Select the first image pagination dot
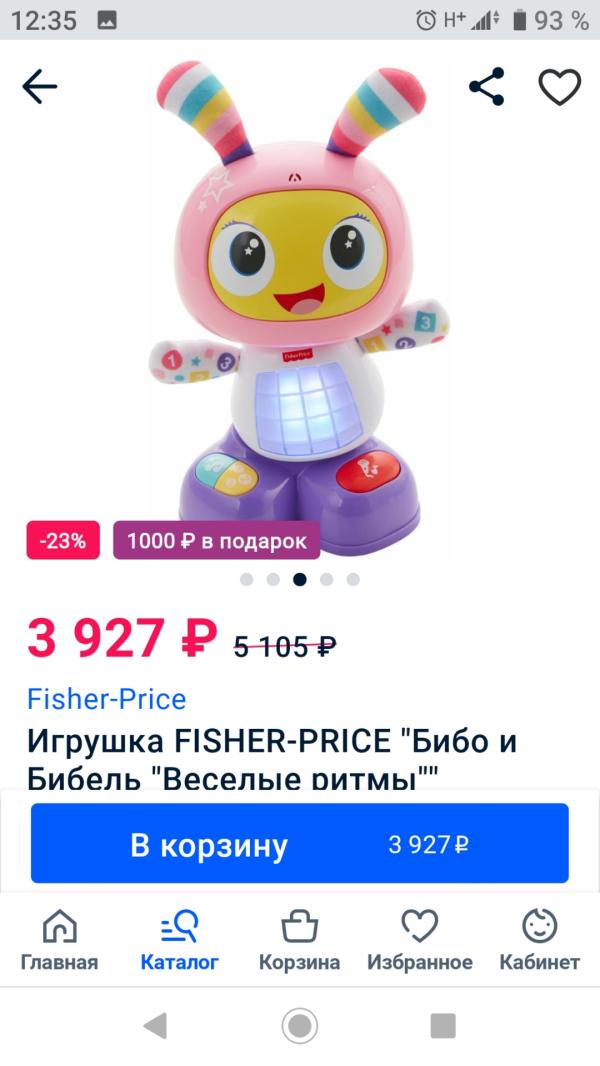 tap(247, 579)
